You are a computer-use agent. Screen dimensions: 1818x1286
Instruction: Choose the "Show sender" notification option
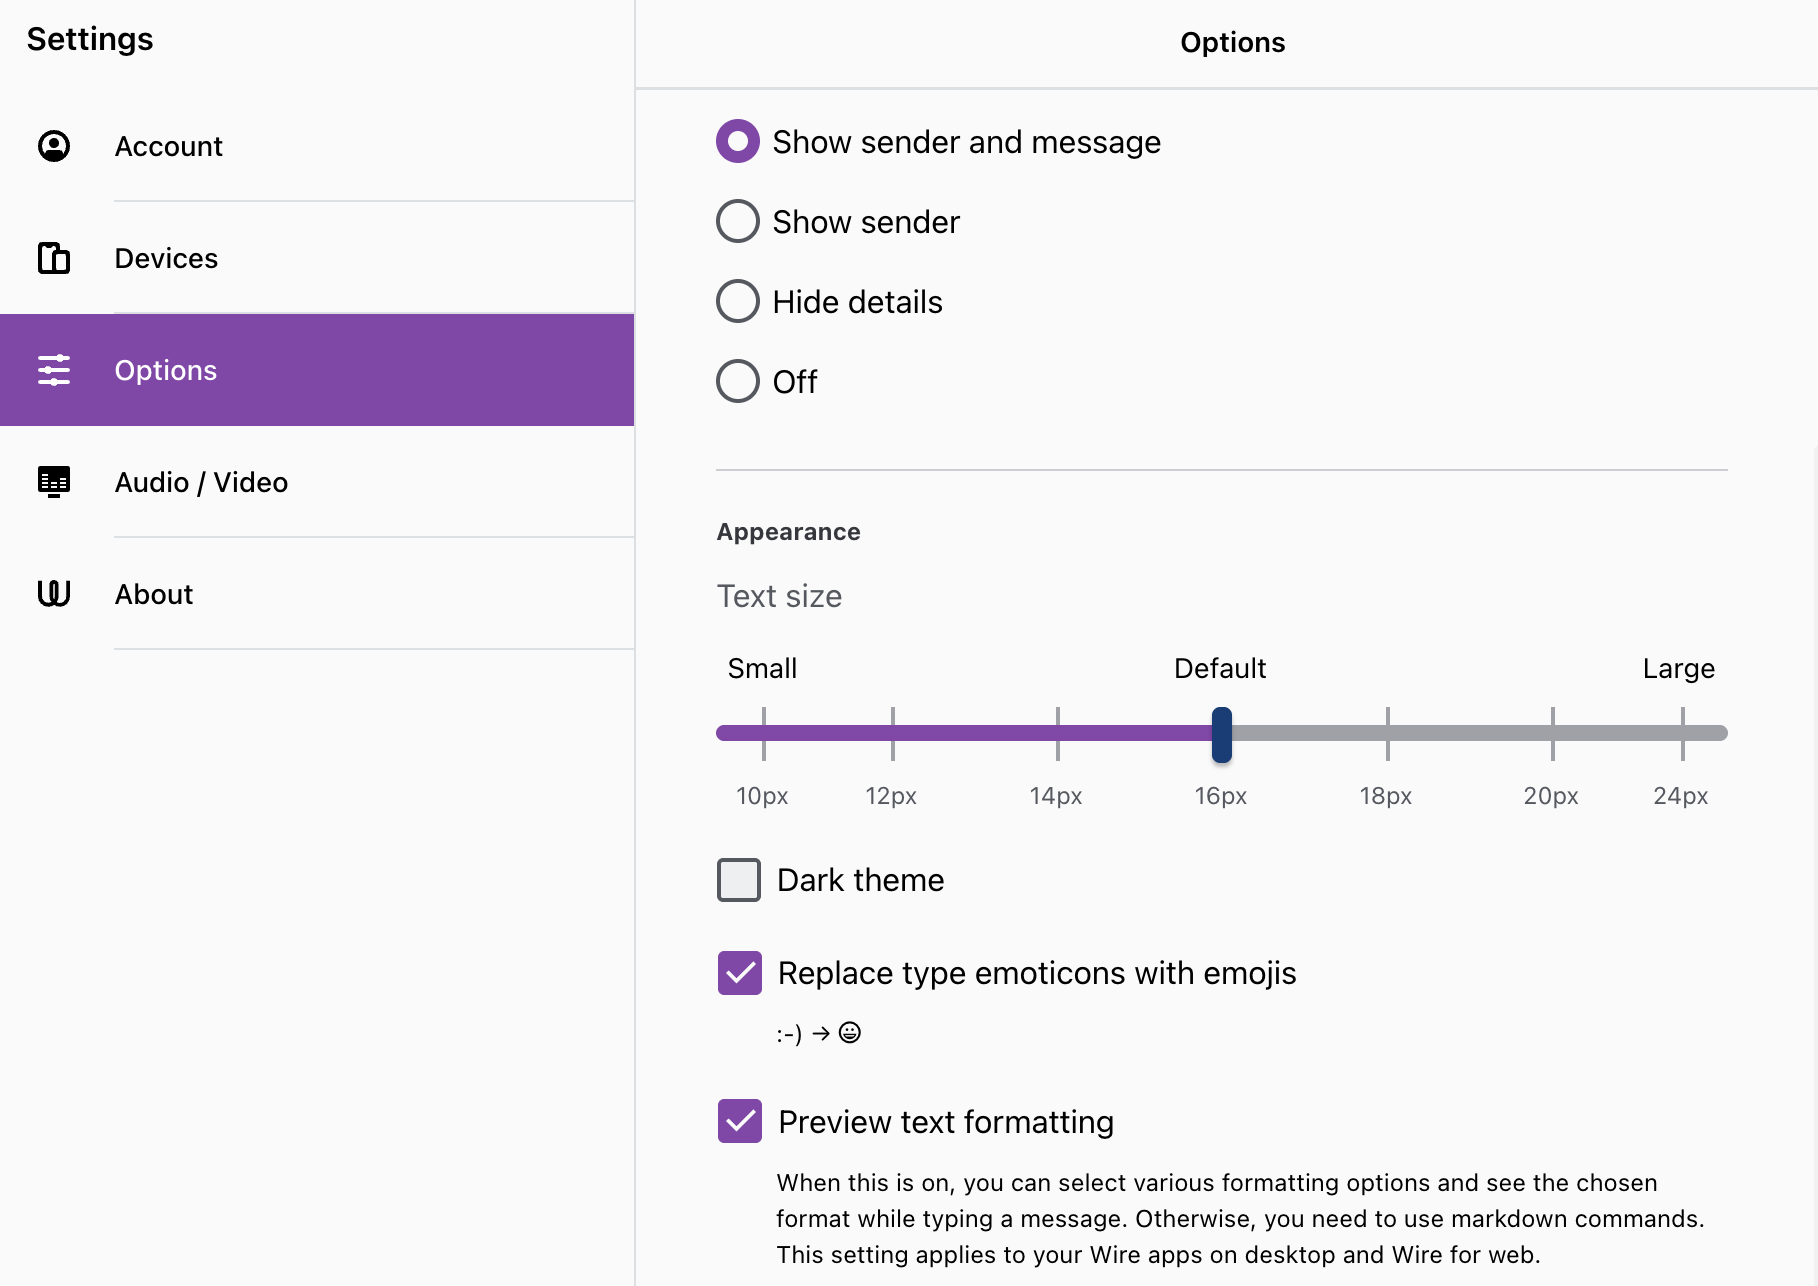[738, 222]
